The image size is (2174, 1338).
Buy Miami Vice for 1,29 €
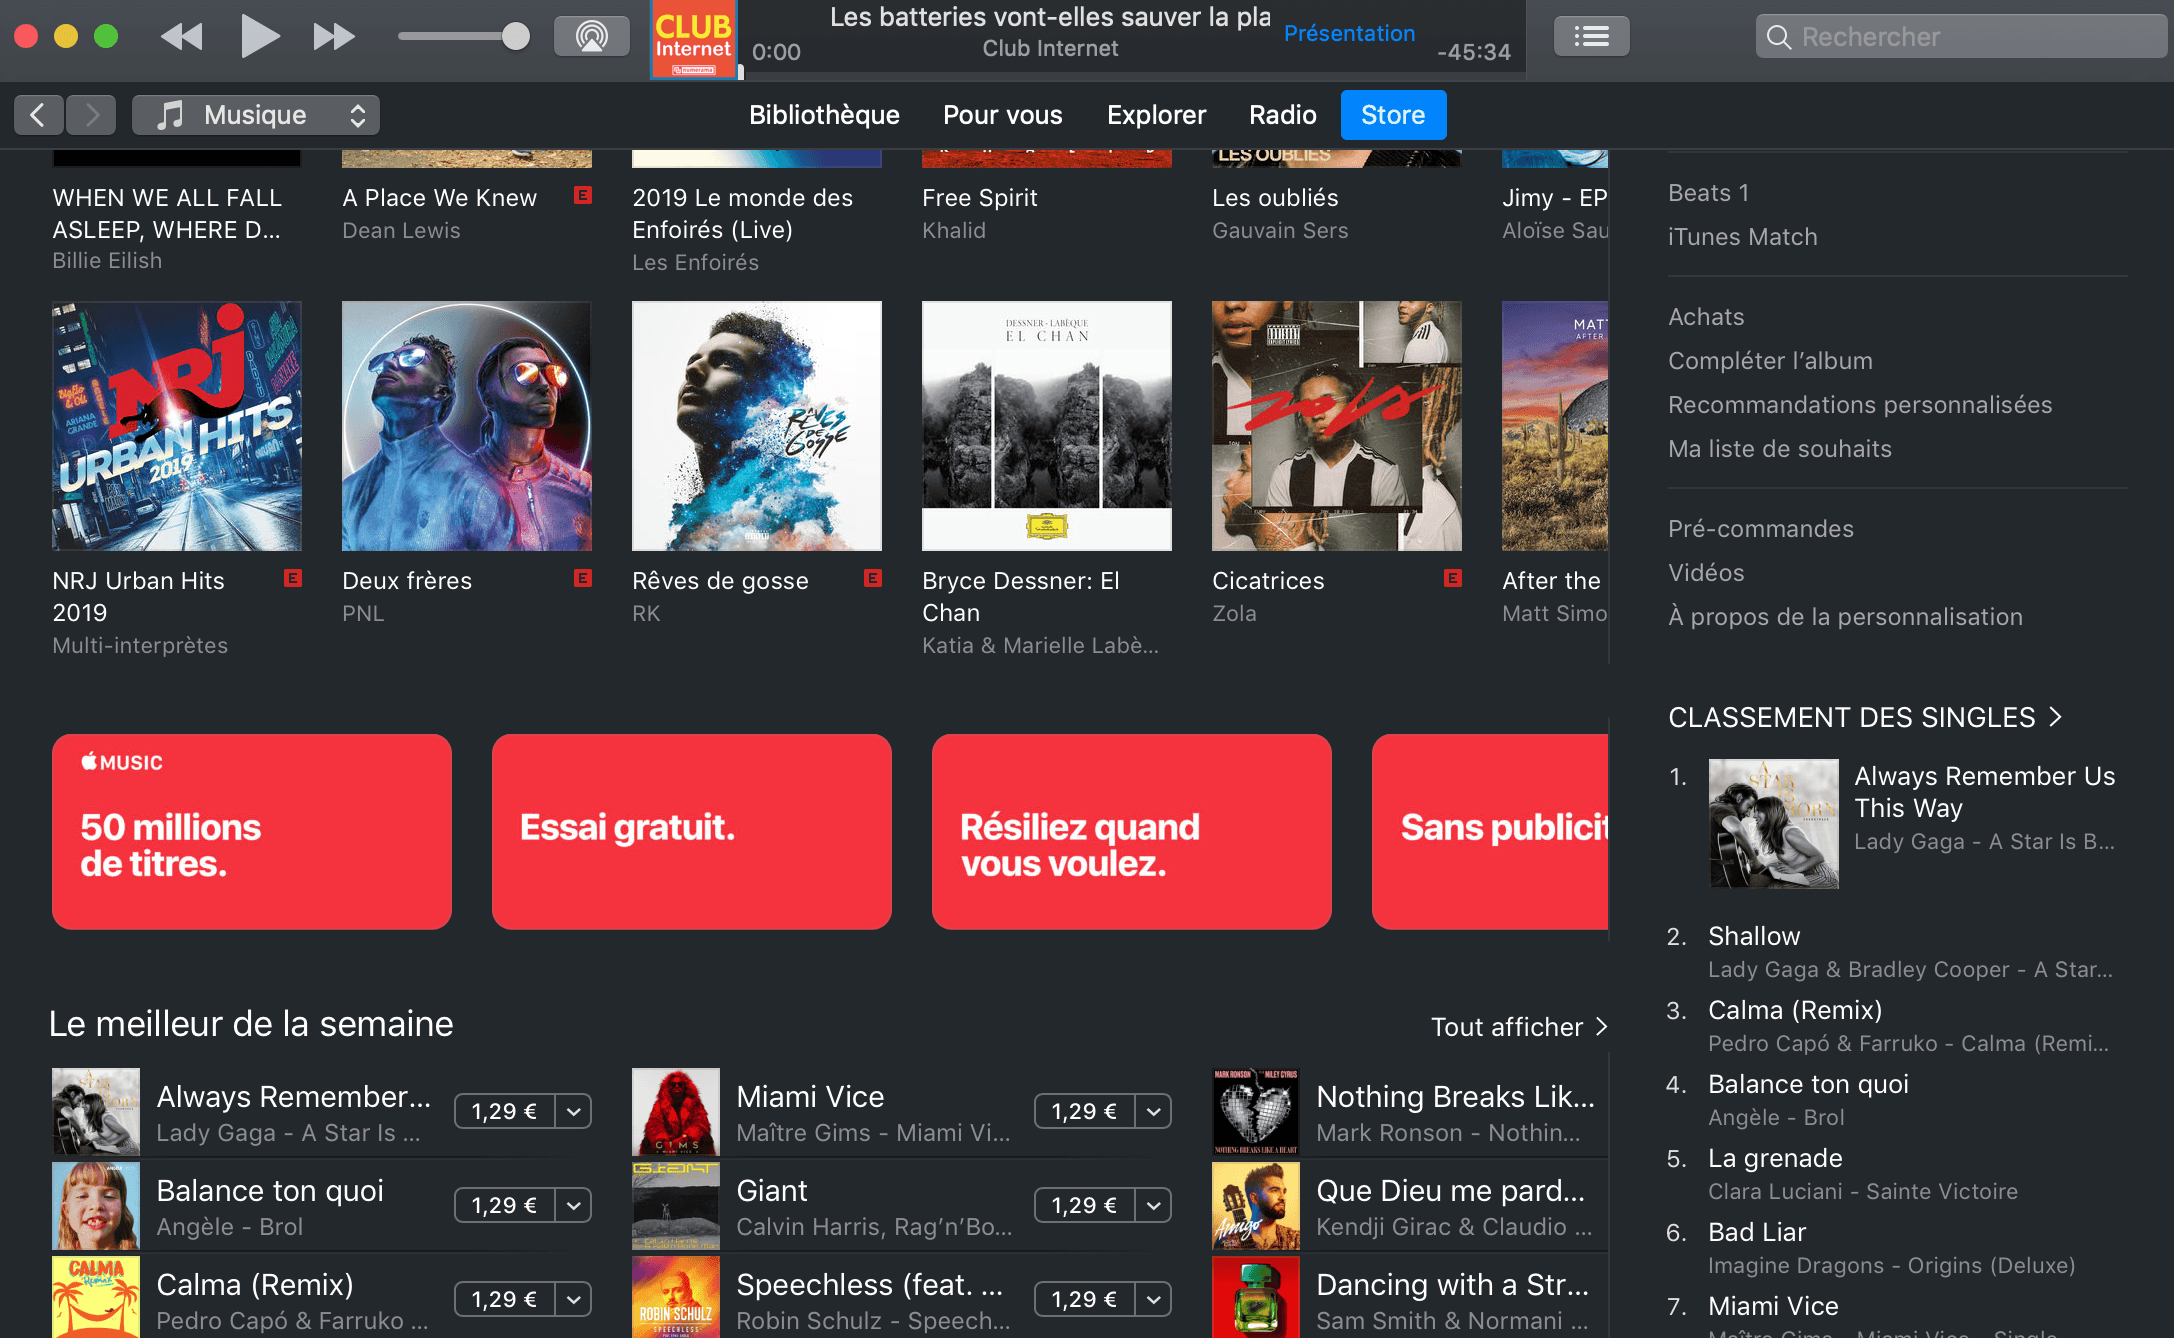click(1084, 1111)
